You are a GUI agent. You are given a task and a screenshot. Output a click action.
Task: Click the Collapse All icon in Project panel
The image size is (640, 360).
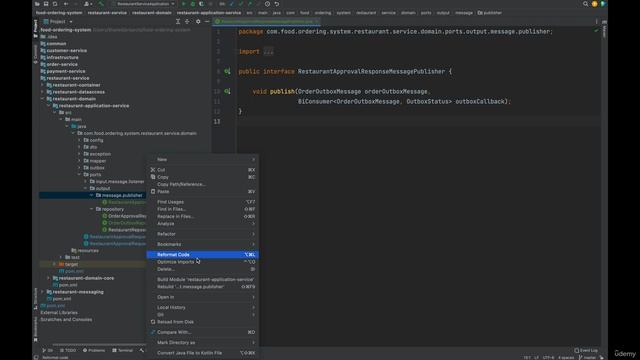click(187, 21)
